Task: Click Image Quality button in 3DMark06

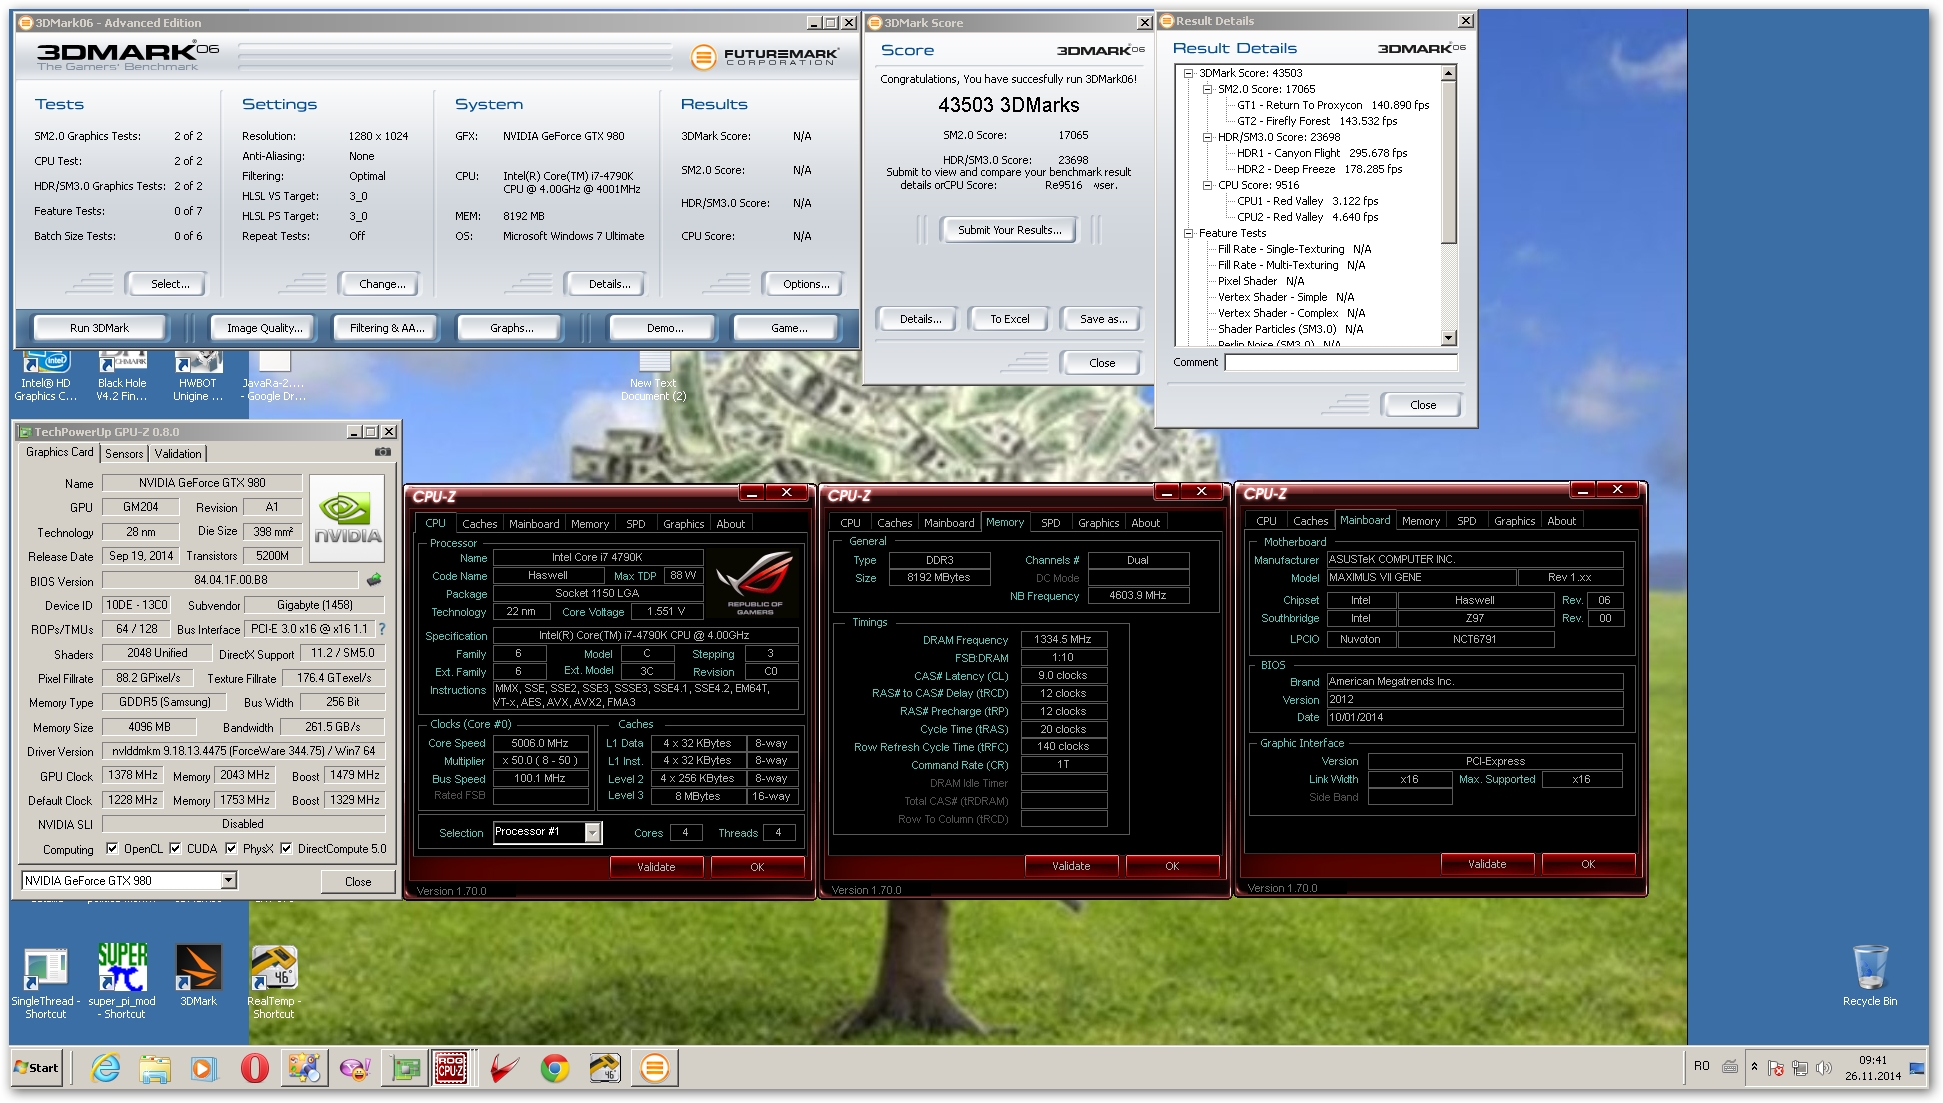Action: pyautogui.click(x=263, y=328)
